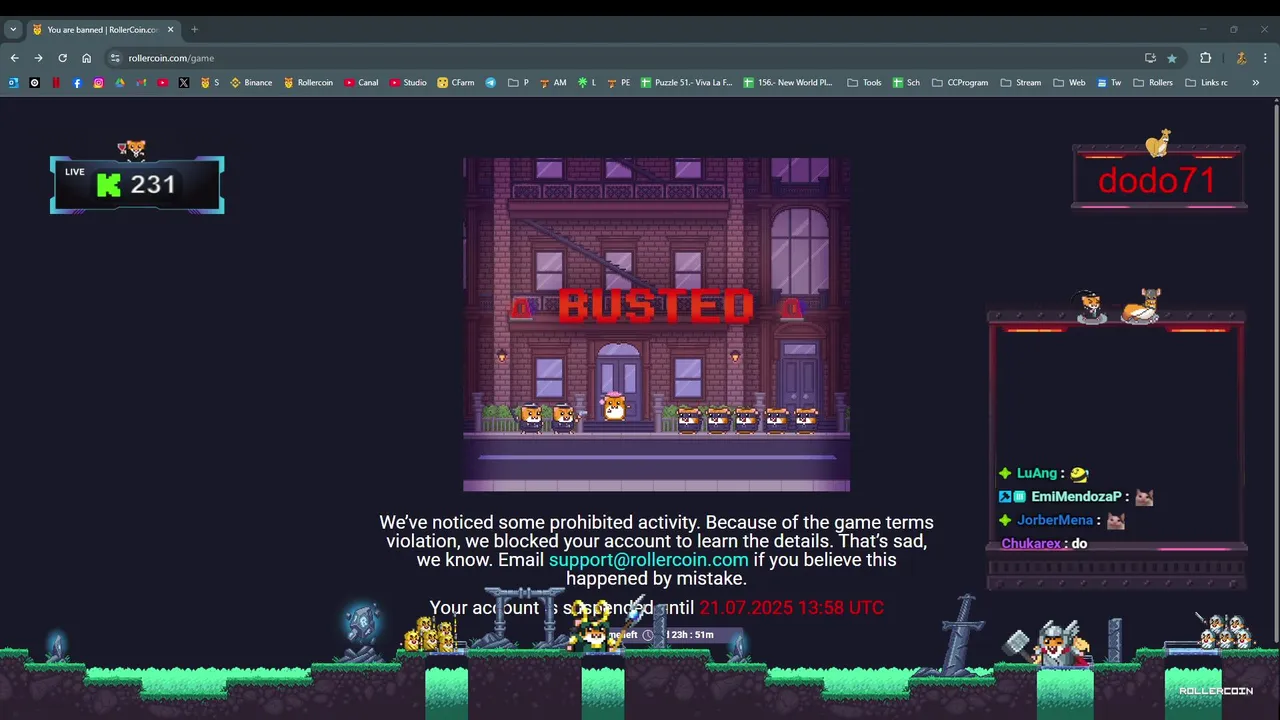Image resolution: width=1280 pixels, height=720 pixels.
Task: Open the AM bookmark
Action: [552, 83]
